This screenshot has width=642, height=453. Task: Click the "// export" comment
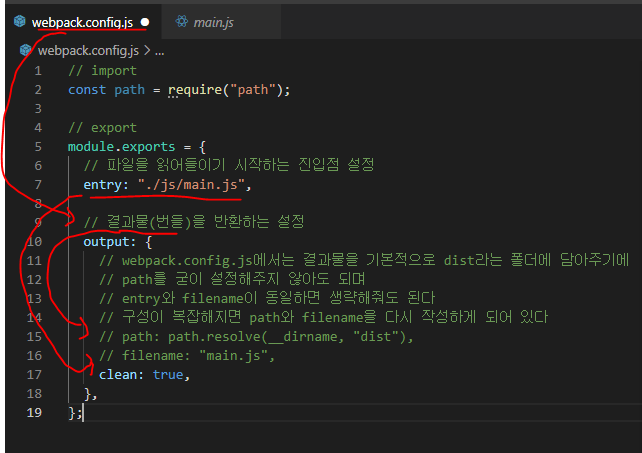(x=102, y=128)
